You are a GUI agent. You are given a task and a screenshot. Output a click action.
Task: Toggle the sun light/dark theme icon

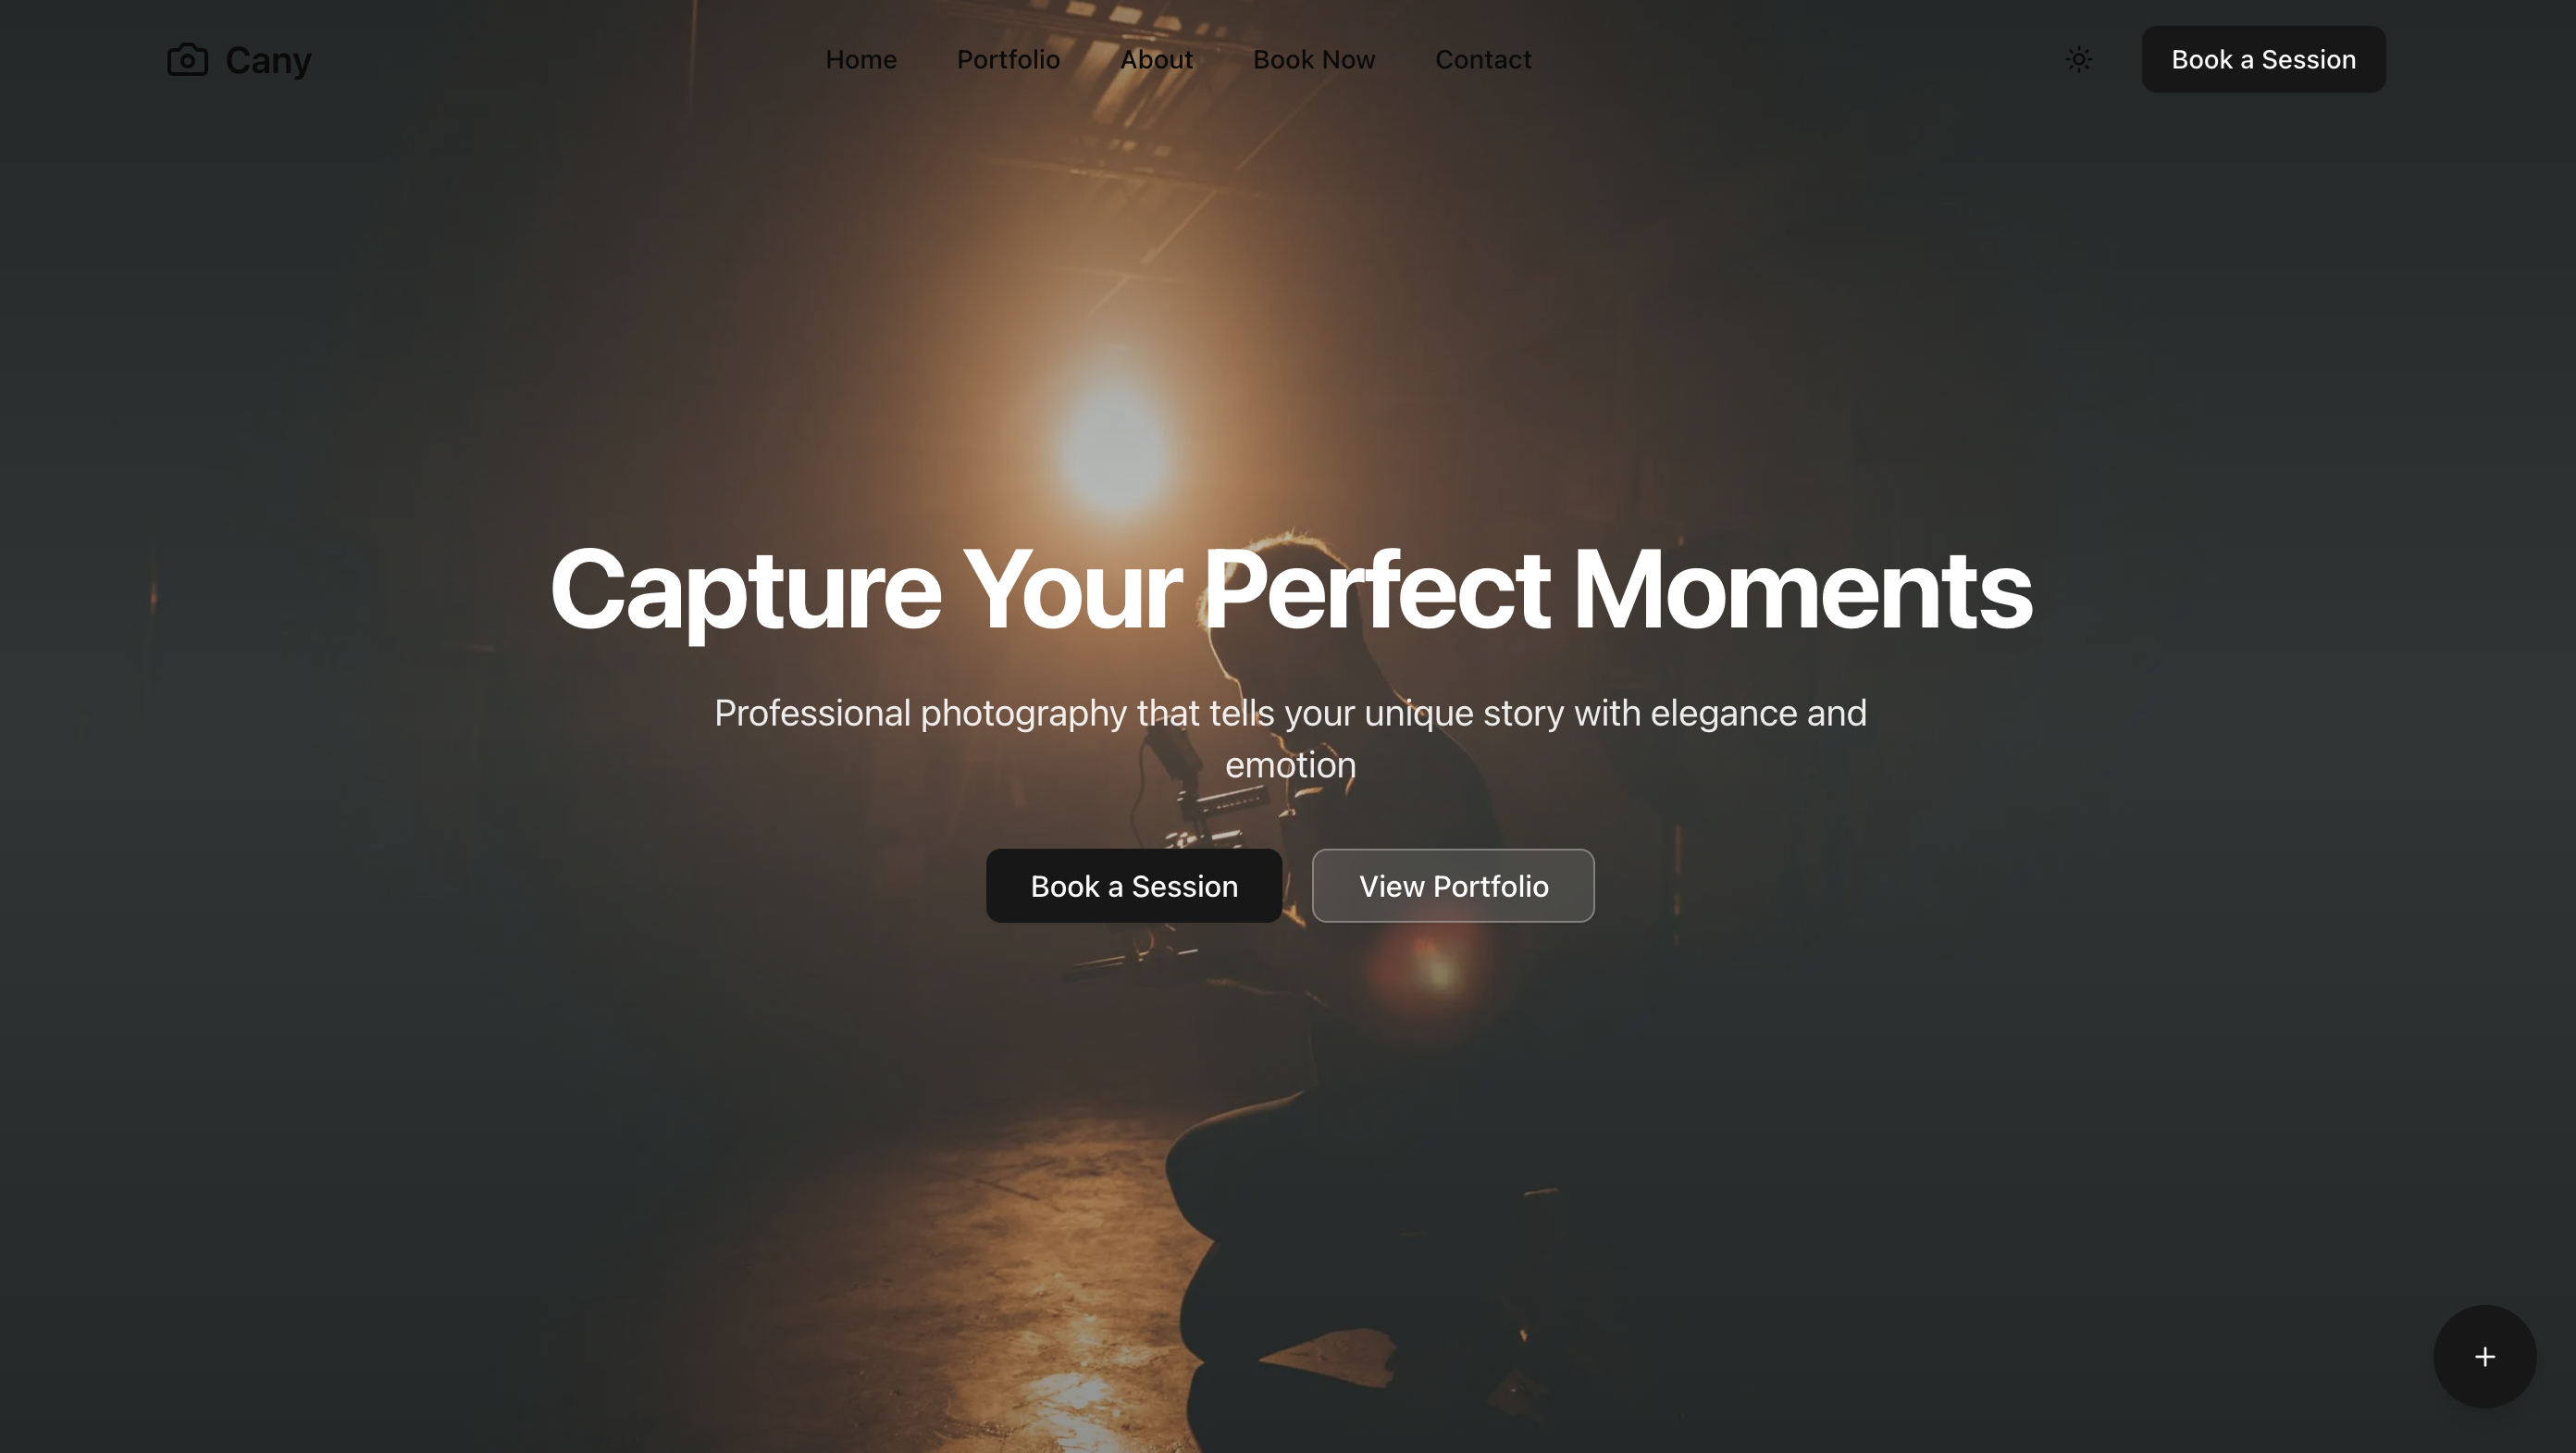click(x=2079, y=60)
